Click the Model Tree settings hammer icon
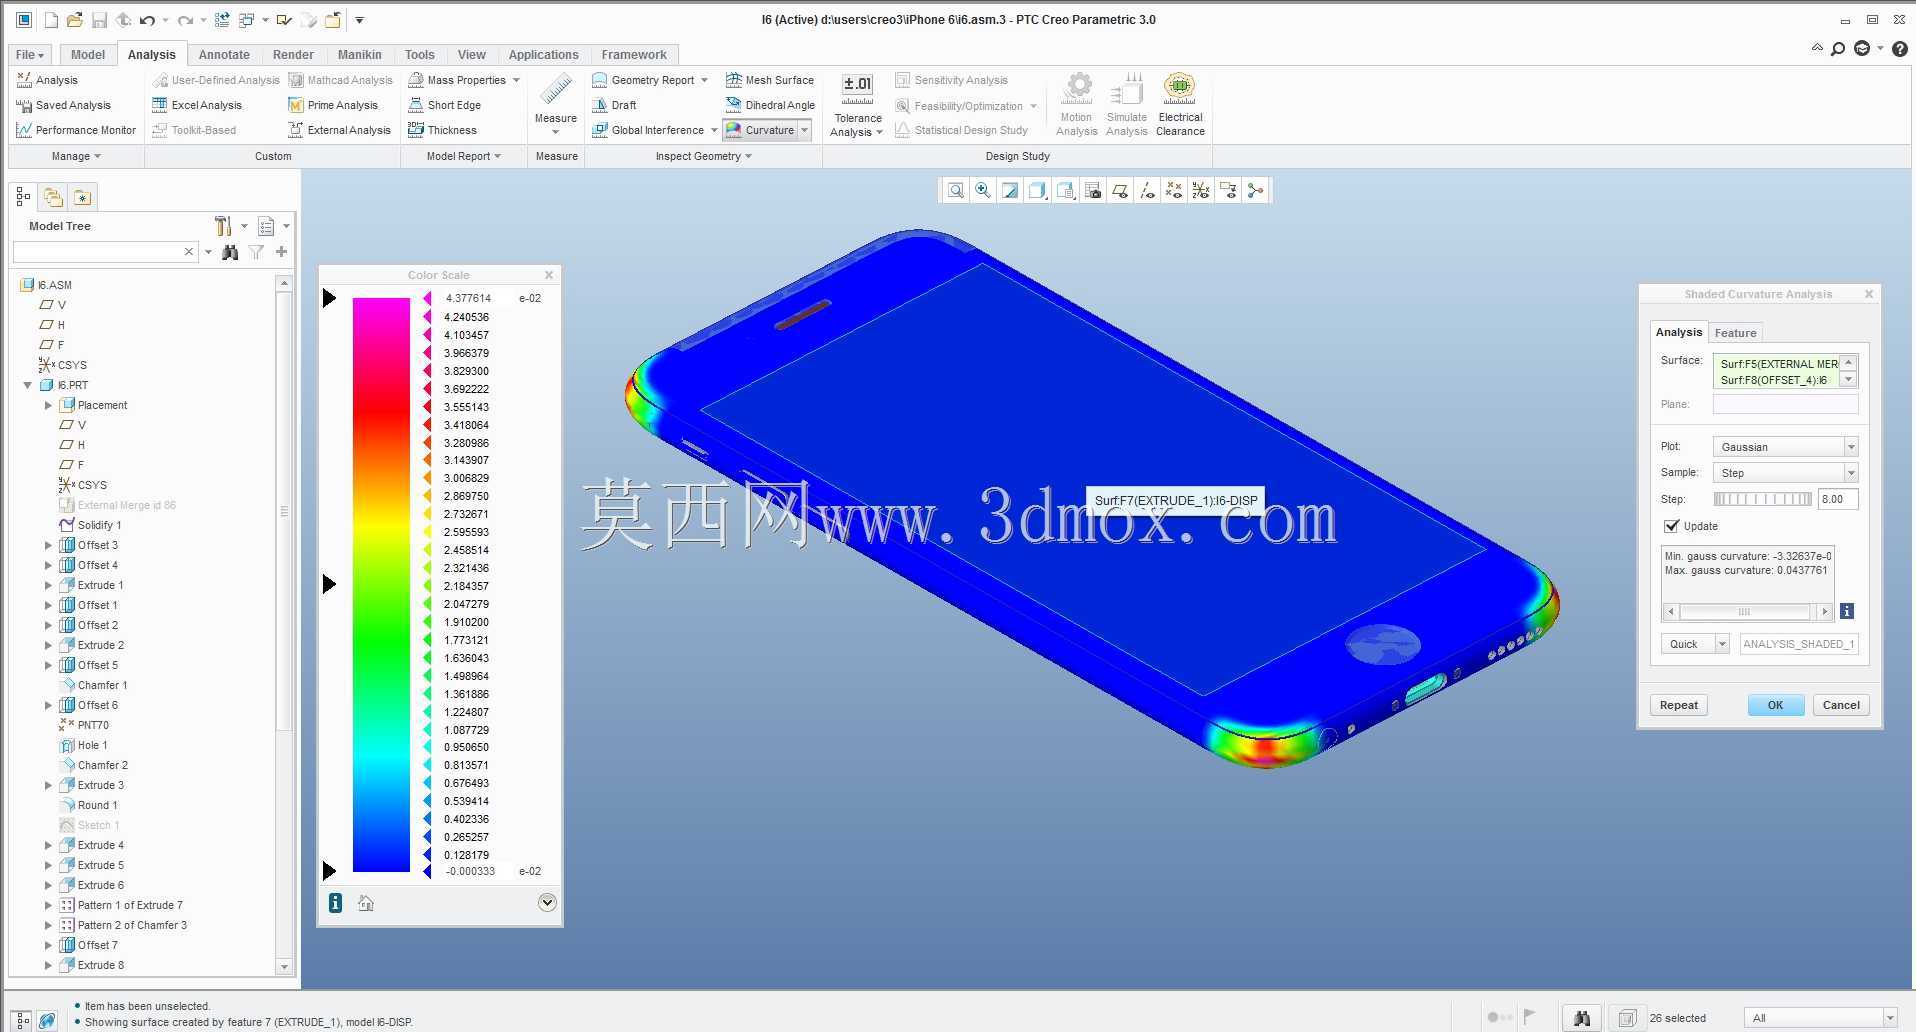The height and width of the screenshot is (1032, 1916). click(x=223, y=226)
